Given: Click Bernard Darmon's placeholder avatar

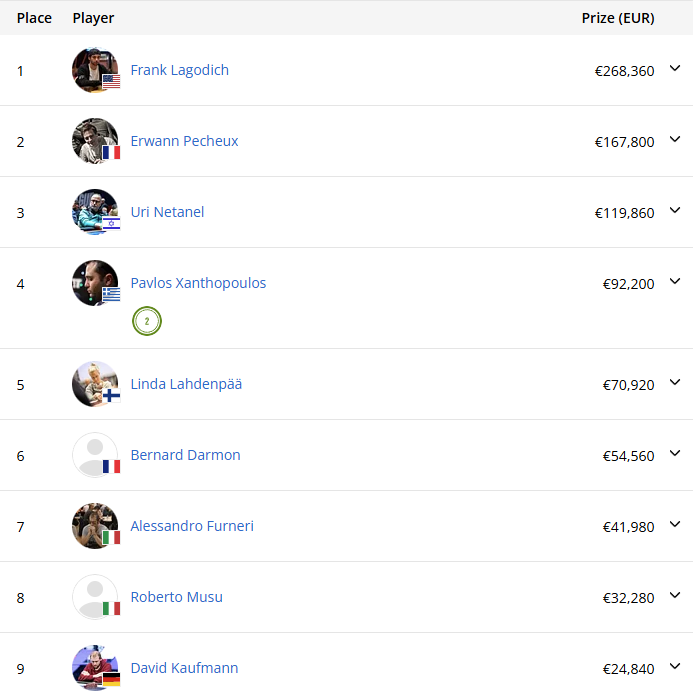Looking at the screenshot, I should pyautogui.click(x=95, y=455).
